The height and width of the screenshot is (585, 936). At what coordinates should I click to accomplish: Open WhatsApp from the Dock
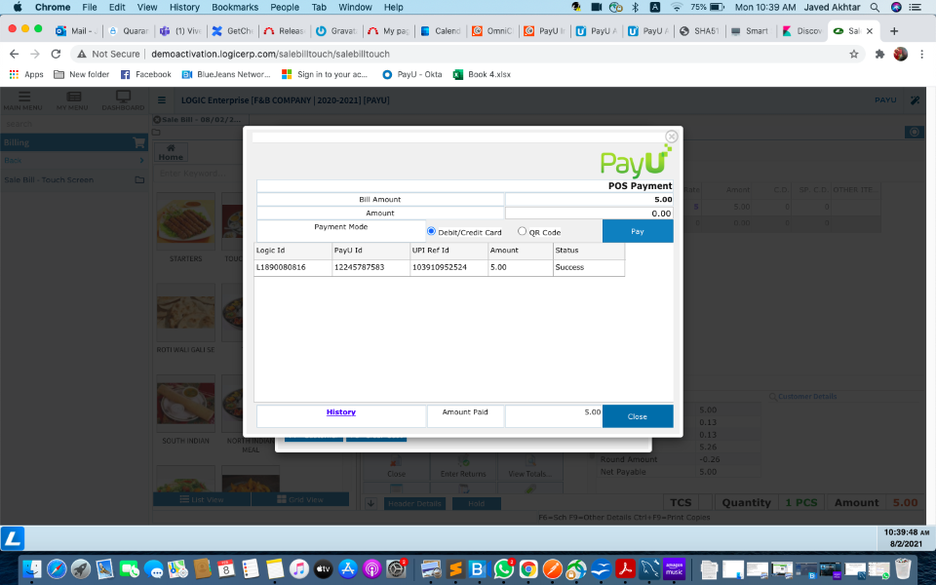pos(503,569)
